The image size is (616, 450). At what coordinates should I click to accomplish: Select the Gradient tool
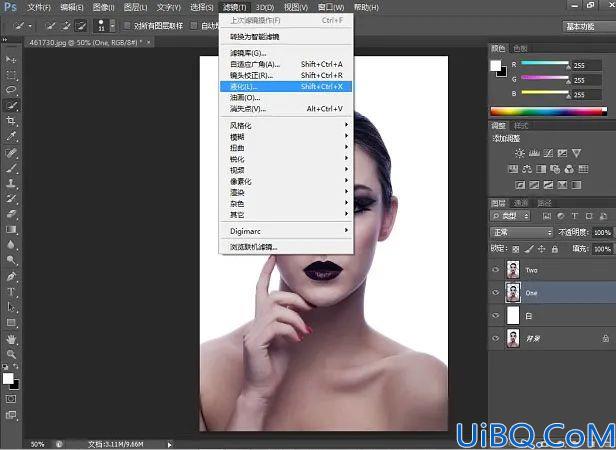(x=11, y=230)
